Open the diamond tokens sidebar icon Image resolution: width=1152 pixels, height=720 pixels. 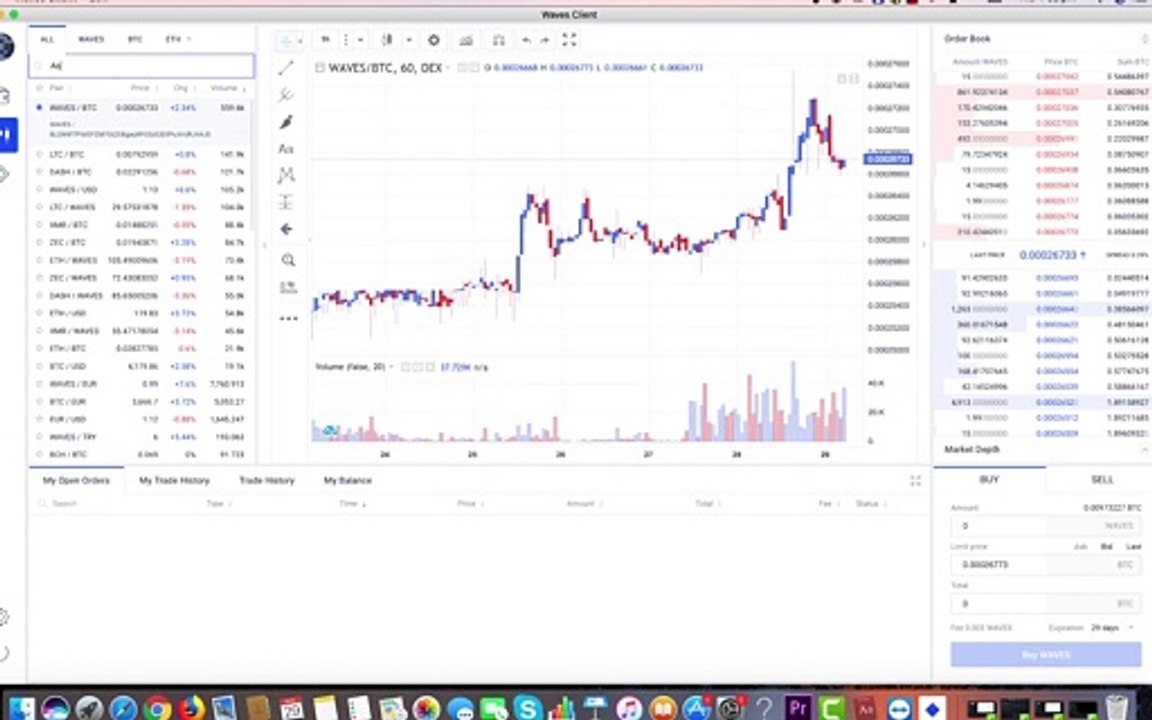pyautogui.click(x=4, y=174)
